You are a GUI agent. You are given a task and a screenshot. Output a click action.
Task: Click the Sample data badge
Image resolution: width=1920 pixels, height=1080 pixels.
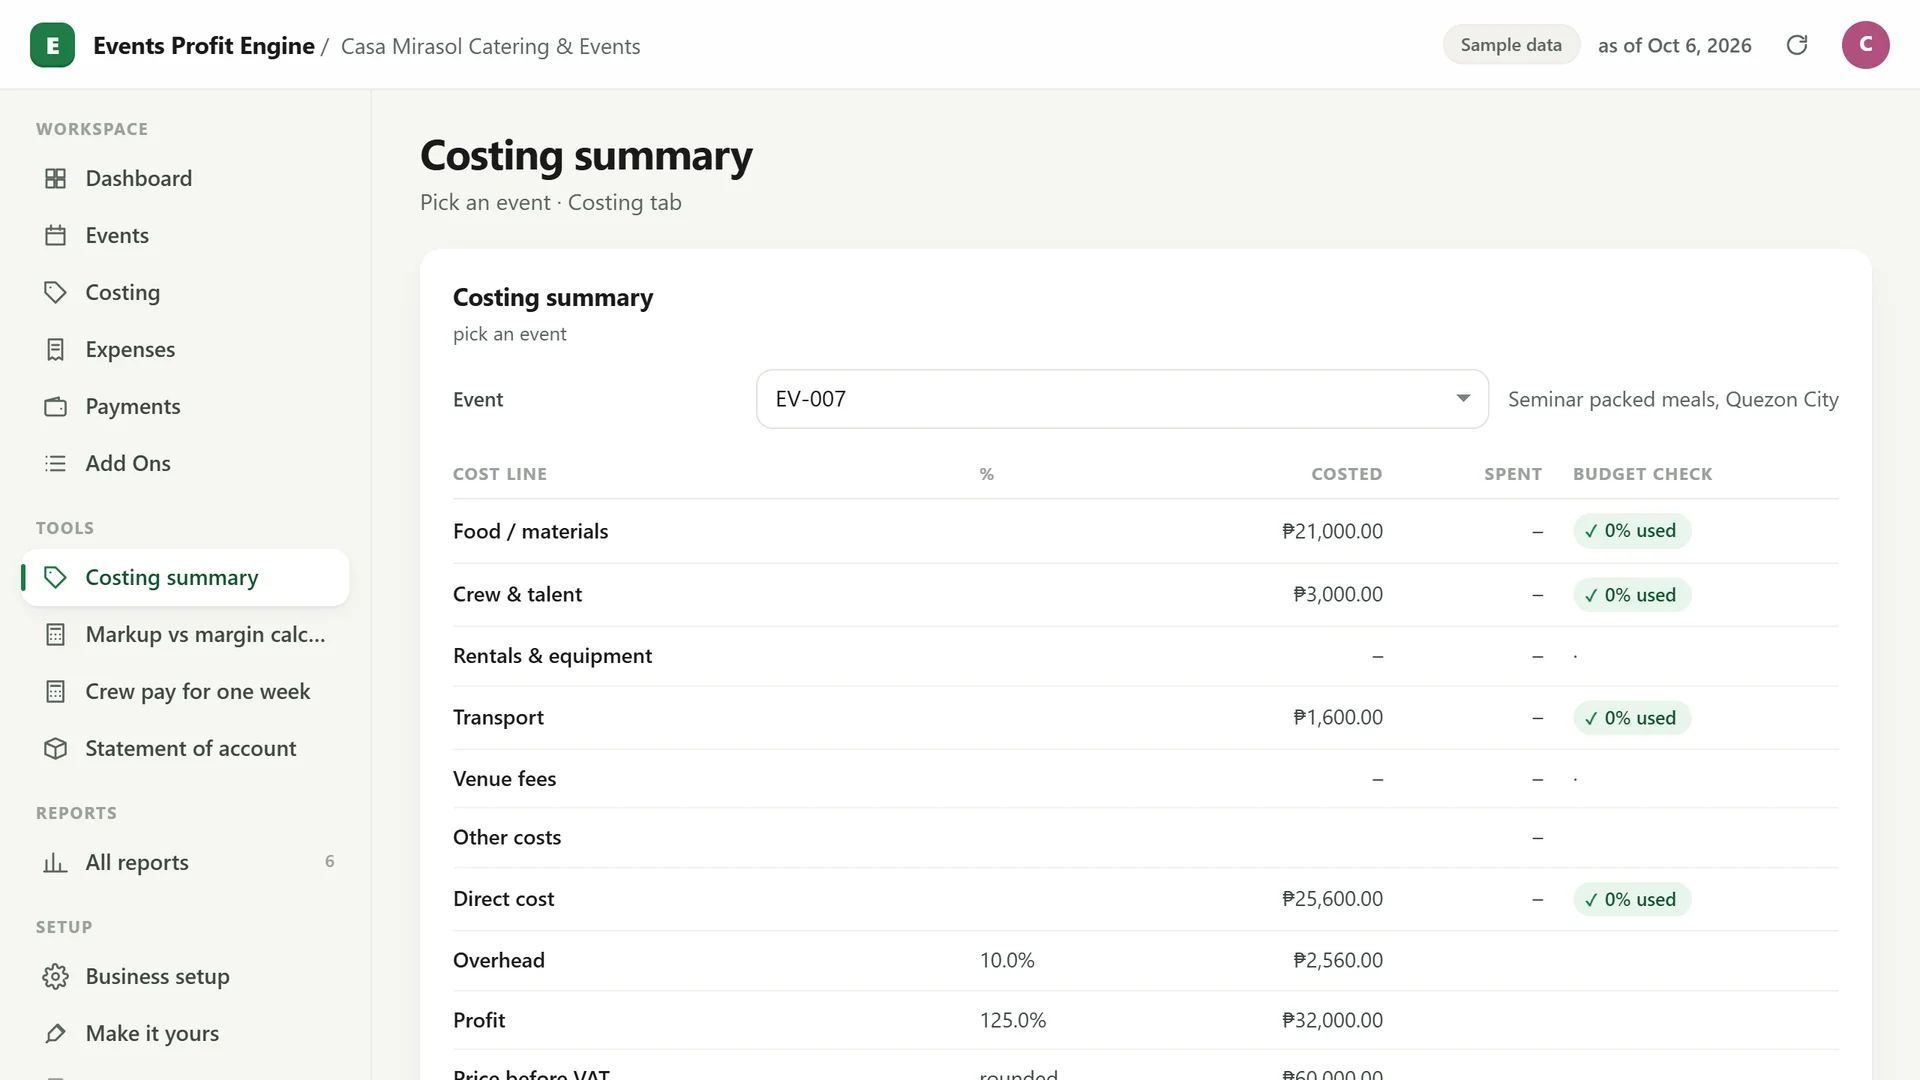click(1511, 45)
